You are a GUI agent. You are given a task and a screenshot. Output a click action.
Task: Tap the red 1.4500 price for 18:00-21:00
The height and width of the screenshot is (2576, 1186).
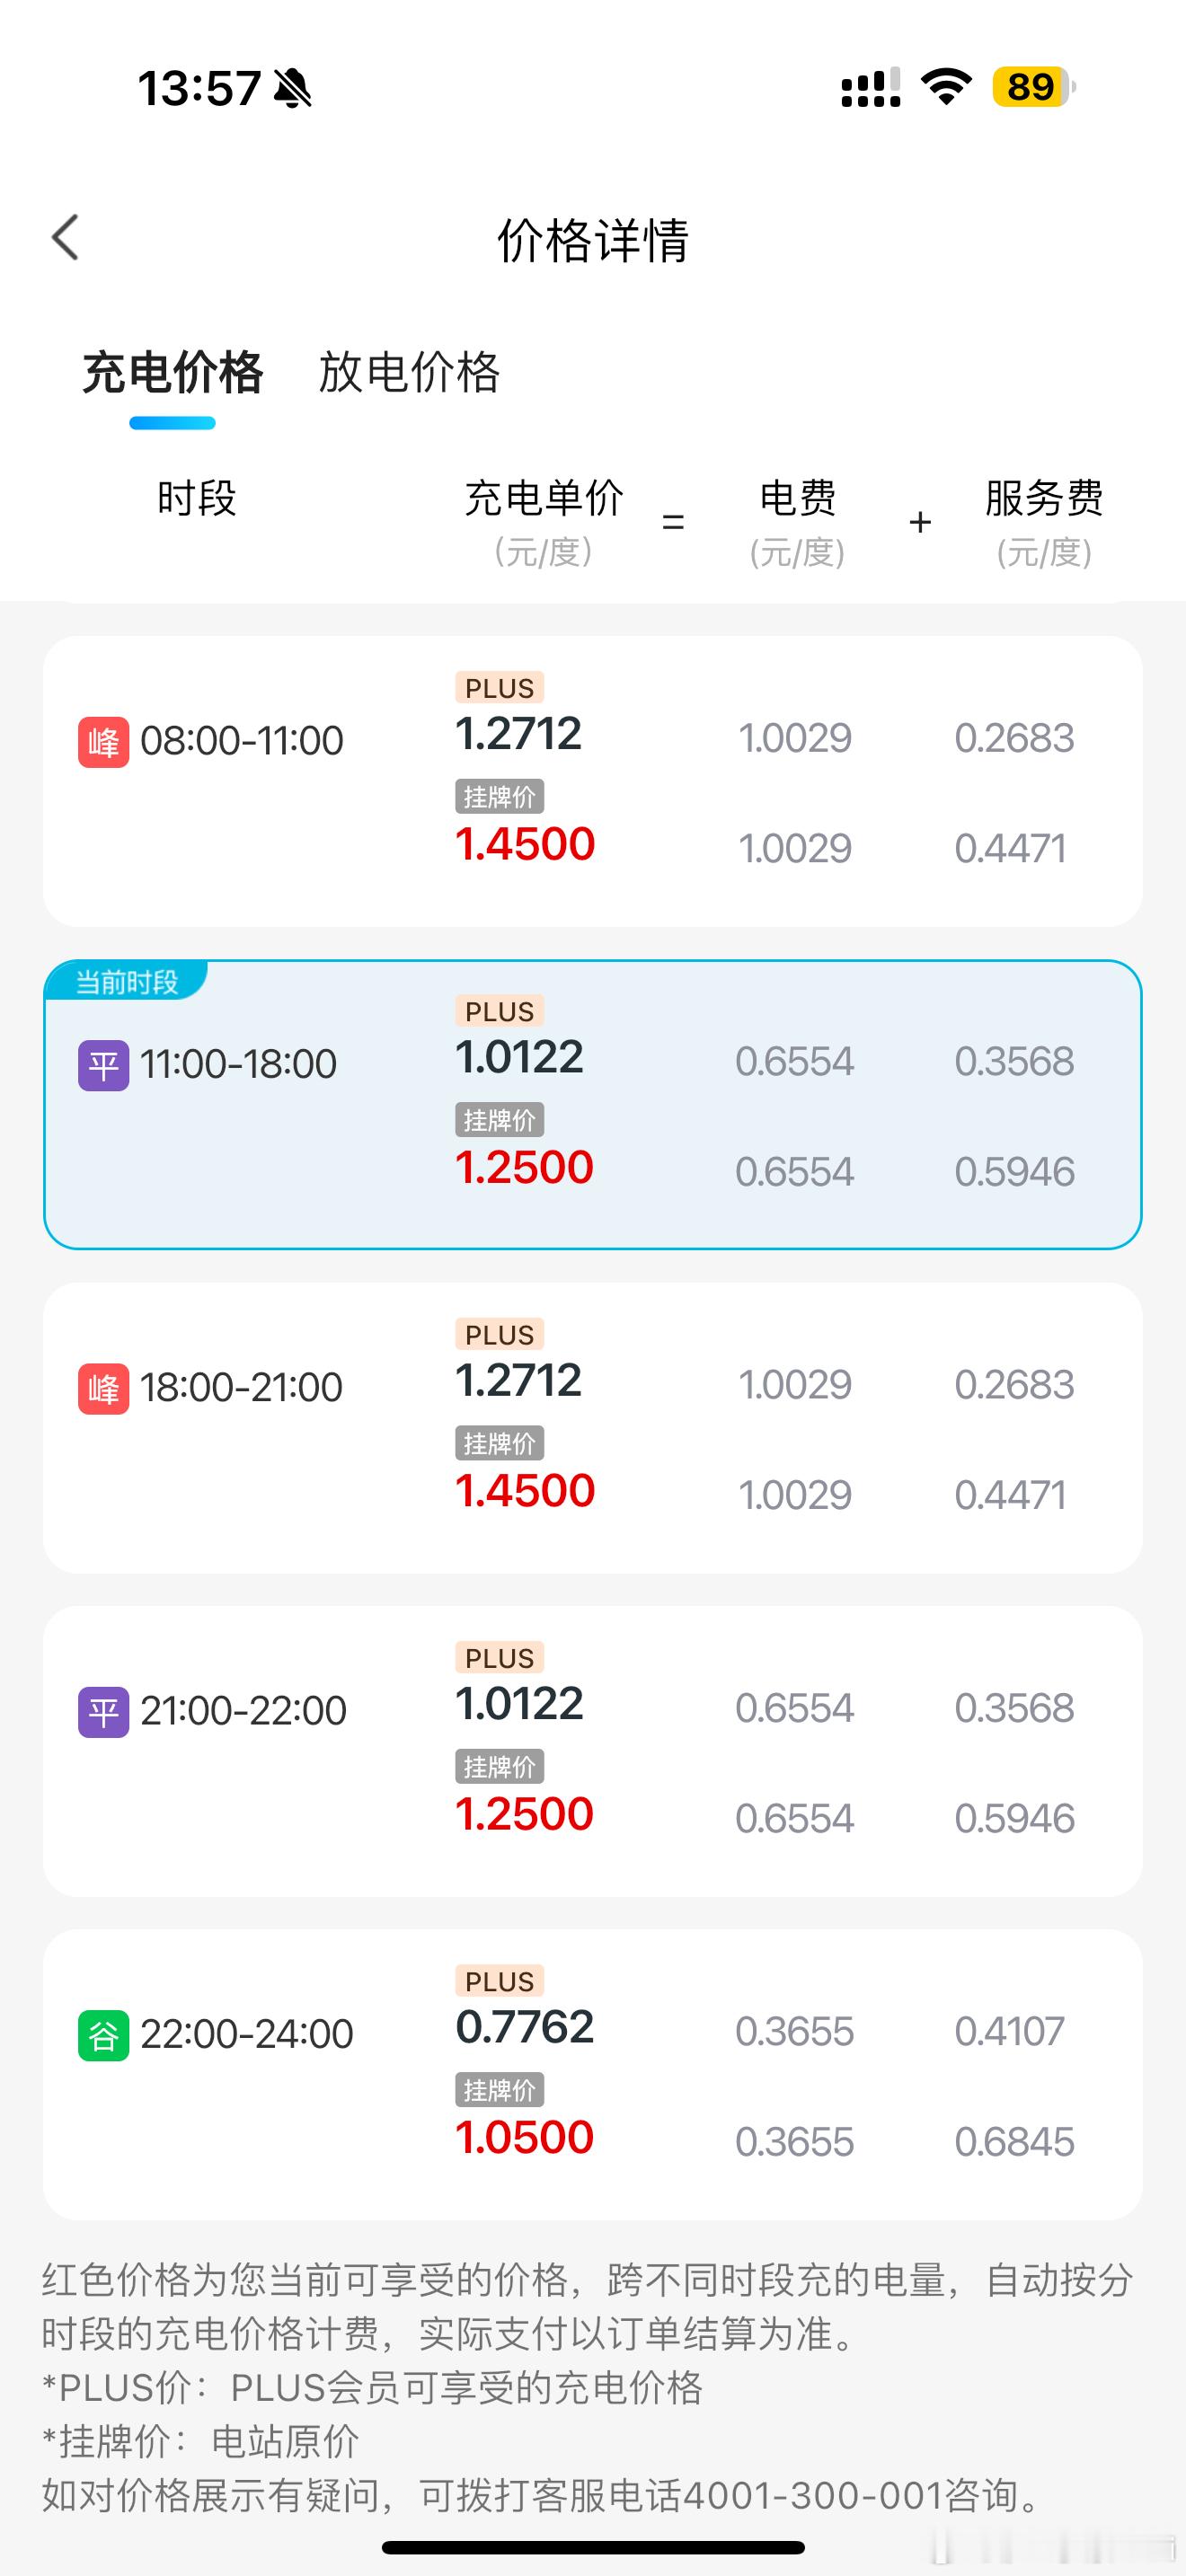(525, 1491)
